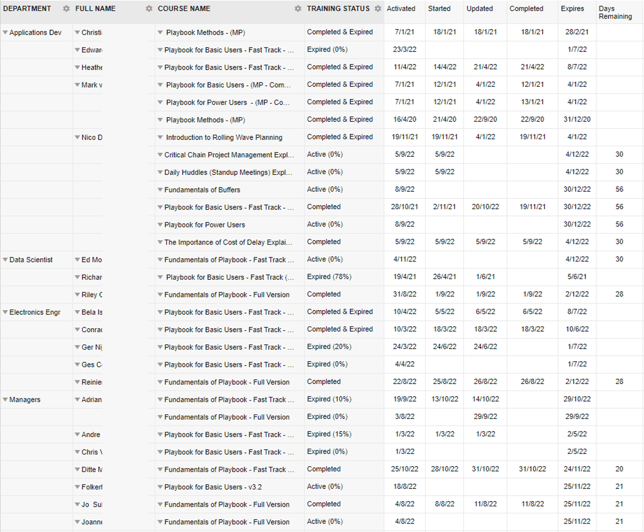Image resolution: width=644 pixels, height=532 pixels.
Task: Click the 23/3/22 activated date cell
Action: pos(405,50)
